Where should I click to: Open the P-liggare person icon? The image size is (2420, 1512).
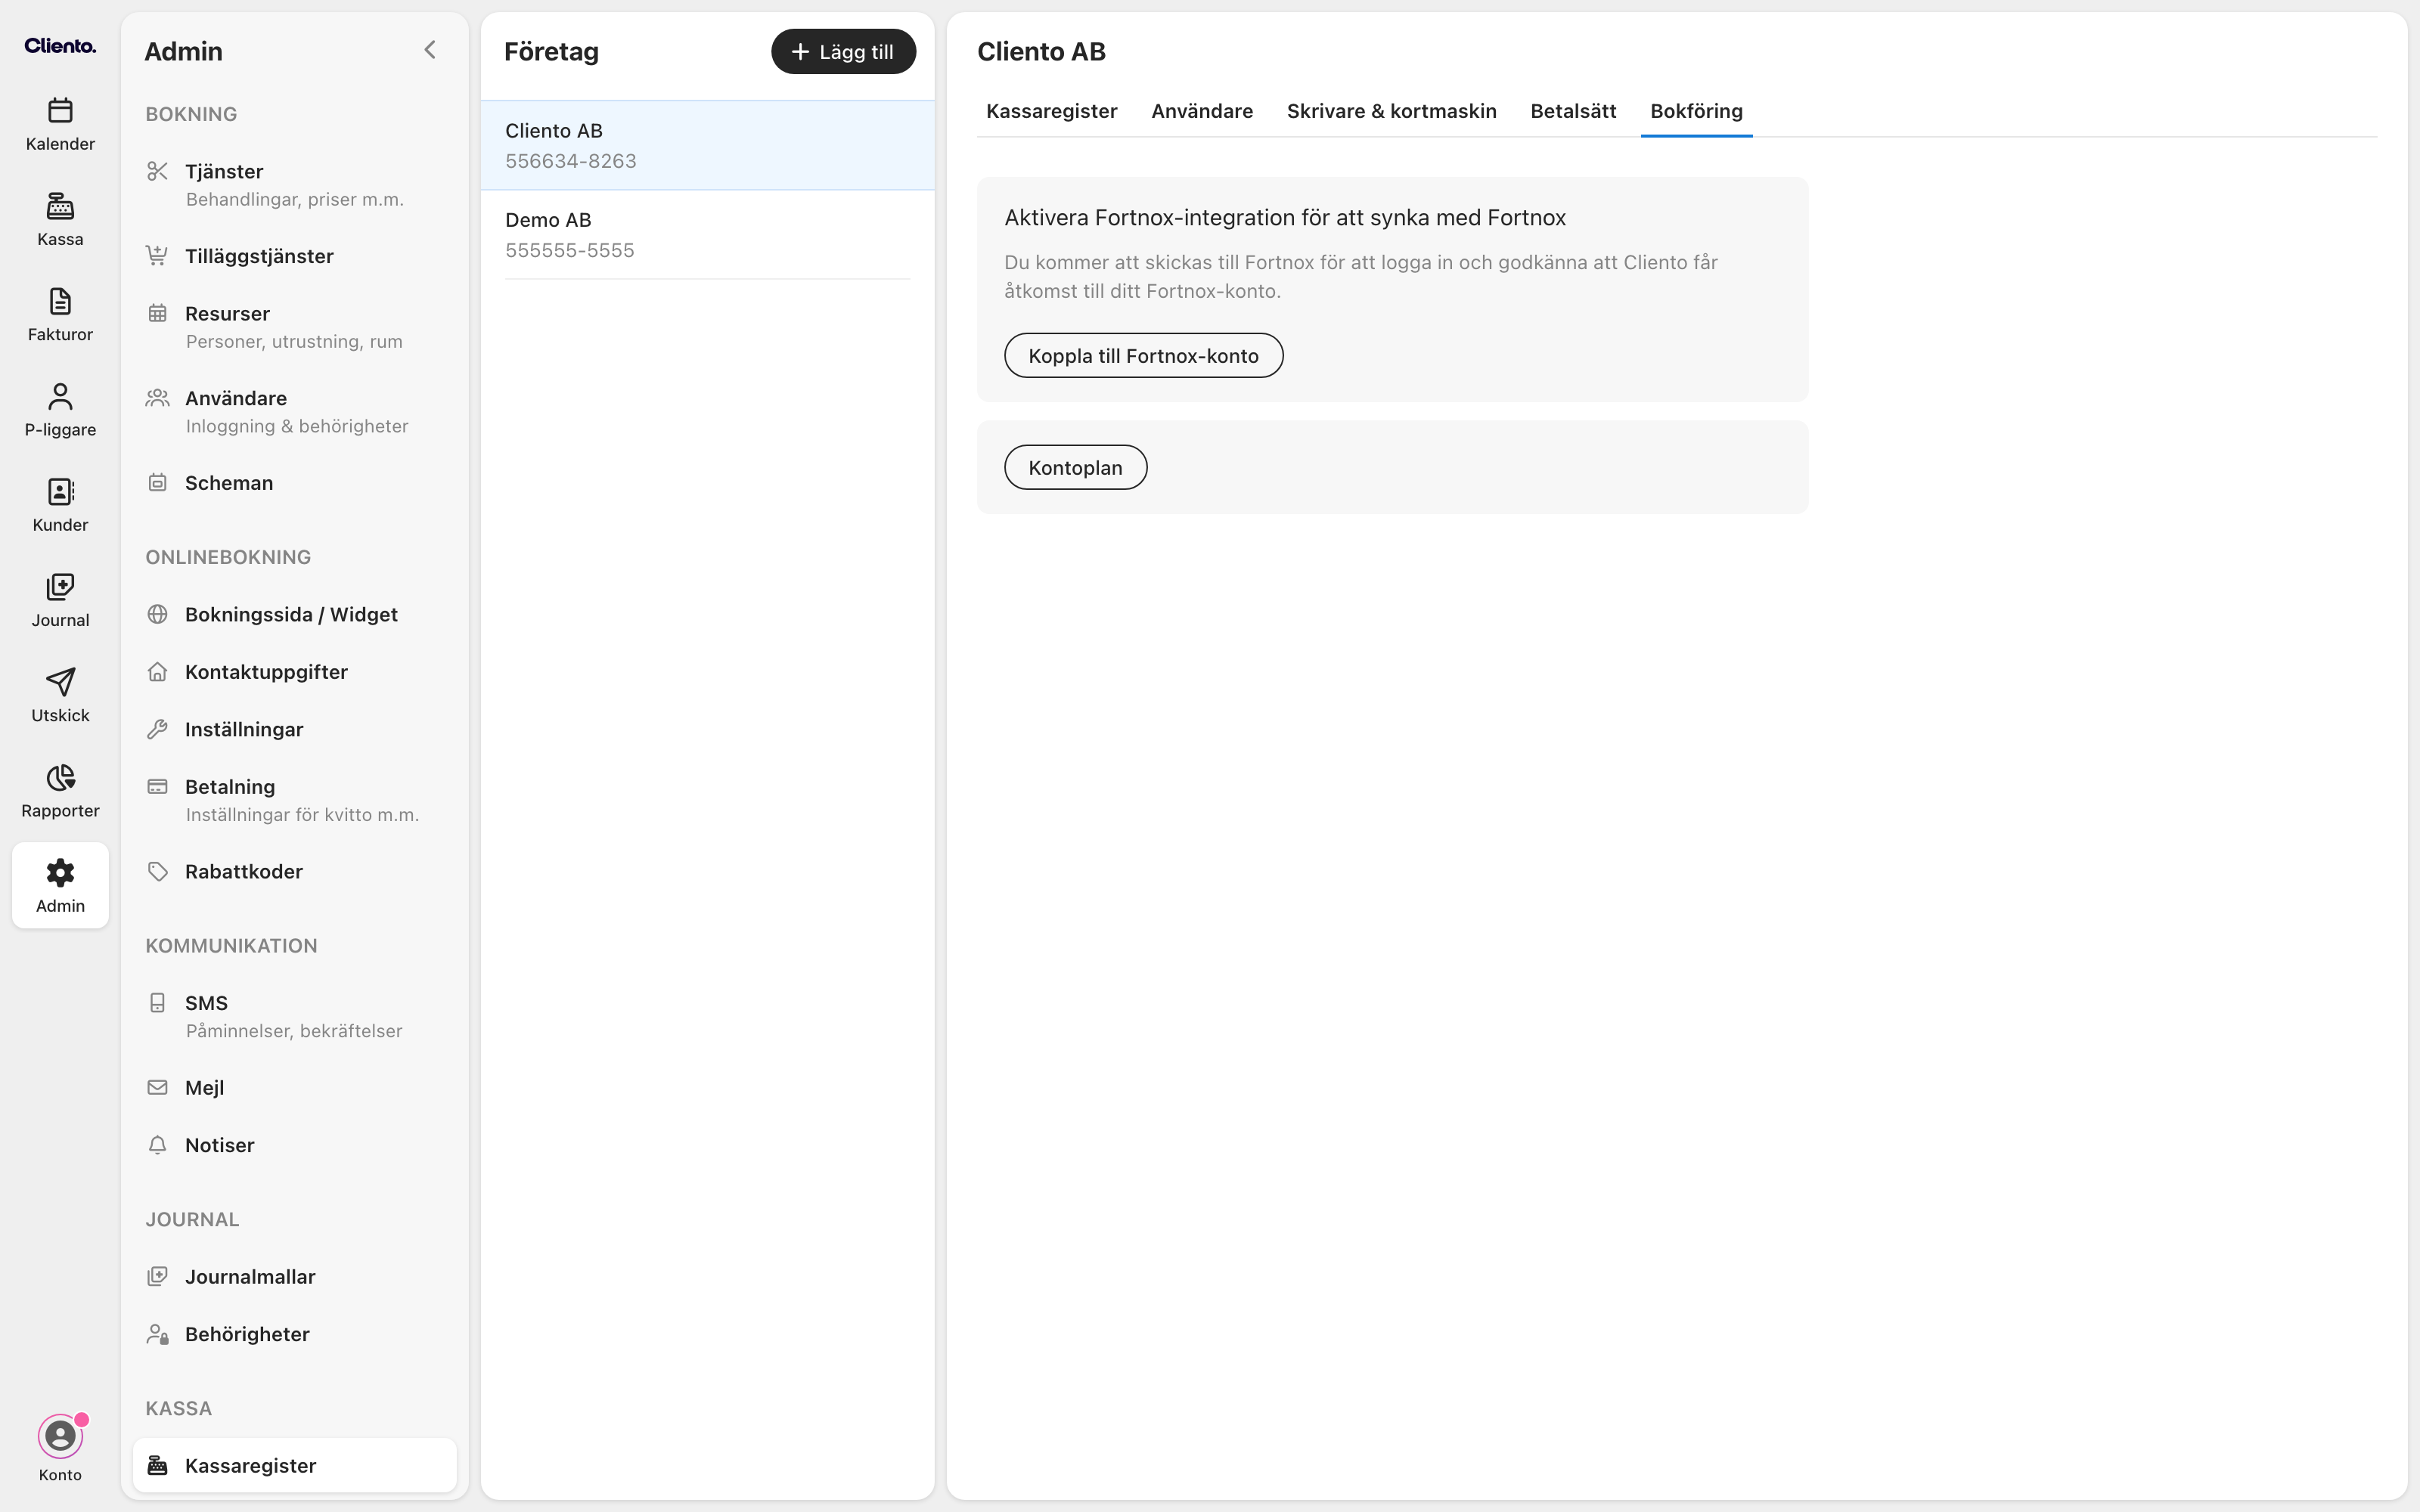(x=60, y=396)
